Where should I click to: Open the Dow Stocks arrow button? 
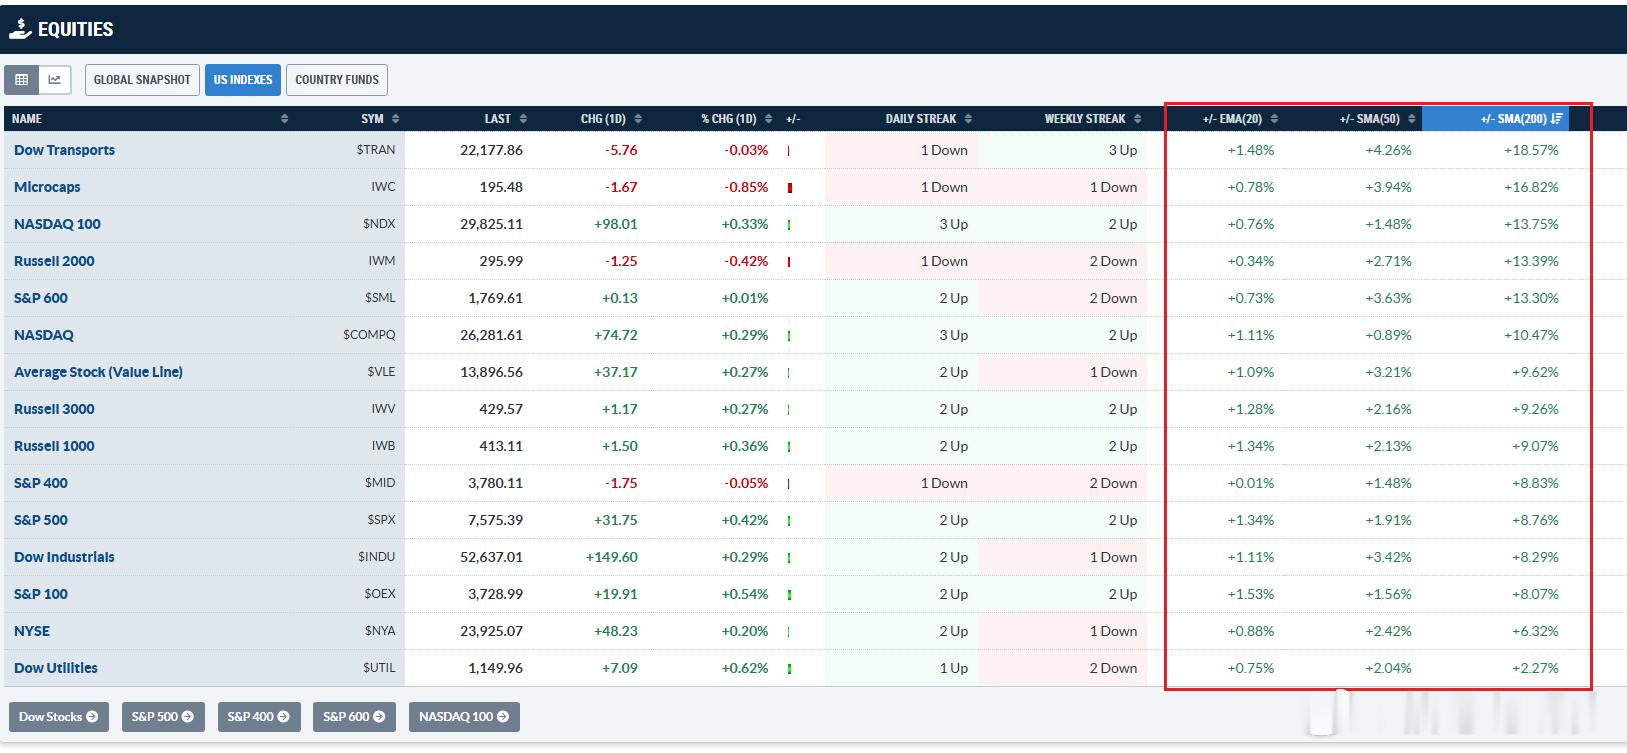pos(59,717)
